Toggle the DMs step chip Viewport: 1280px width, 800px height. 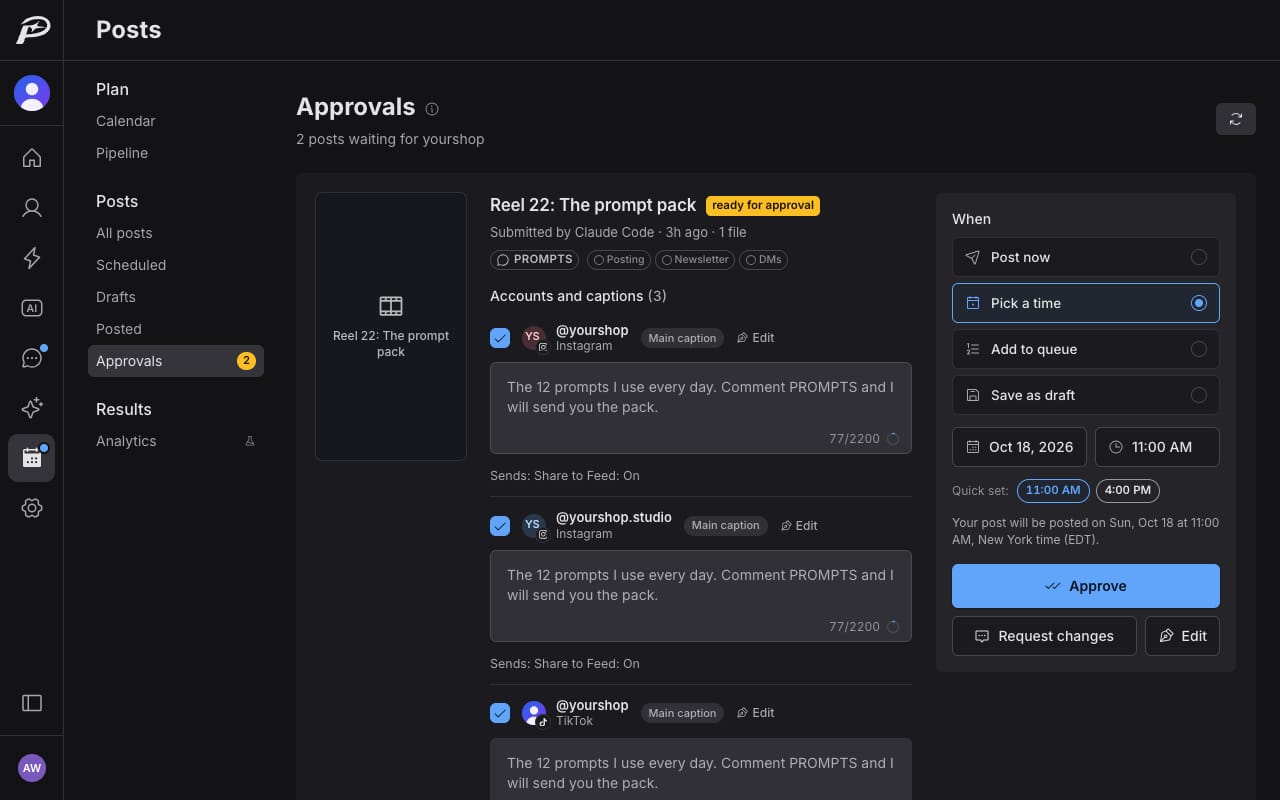pyautogui.click(x=763, y=260)
